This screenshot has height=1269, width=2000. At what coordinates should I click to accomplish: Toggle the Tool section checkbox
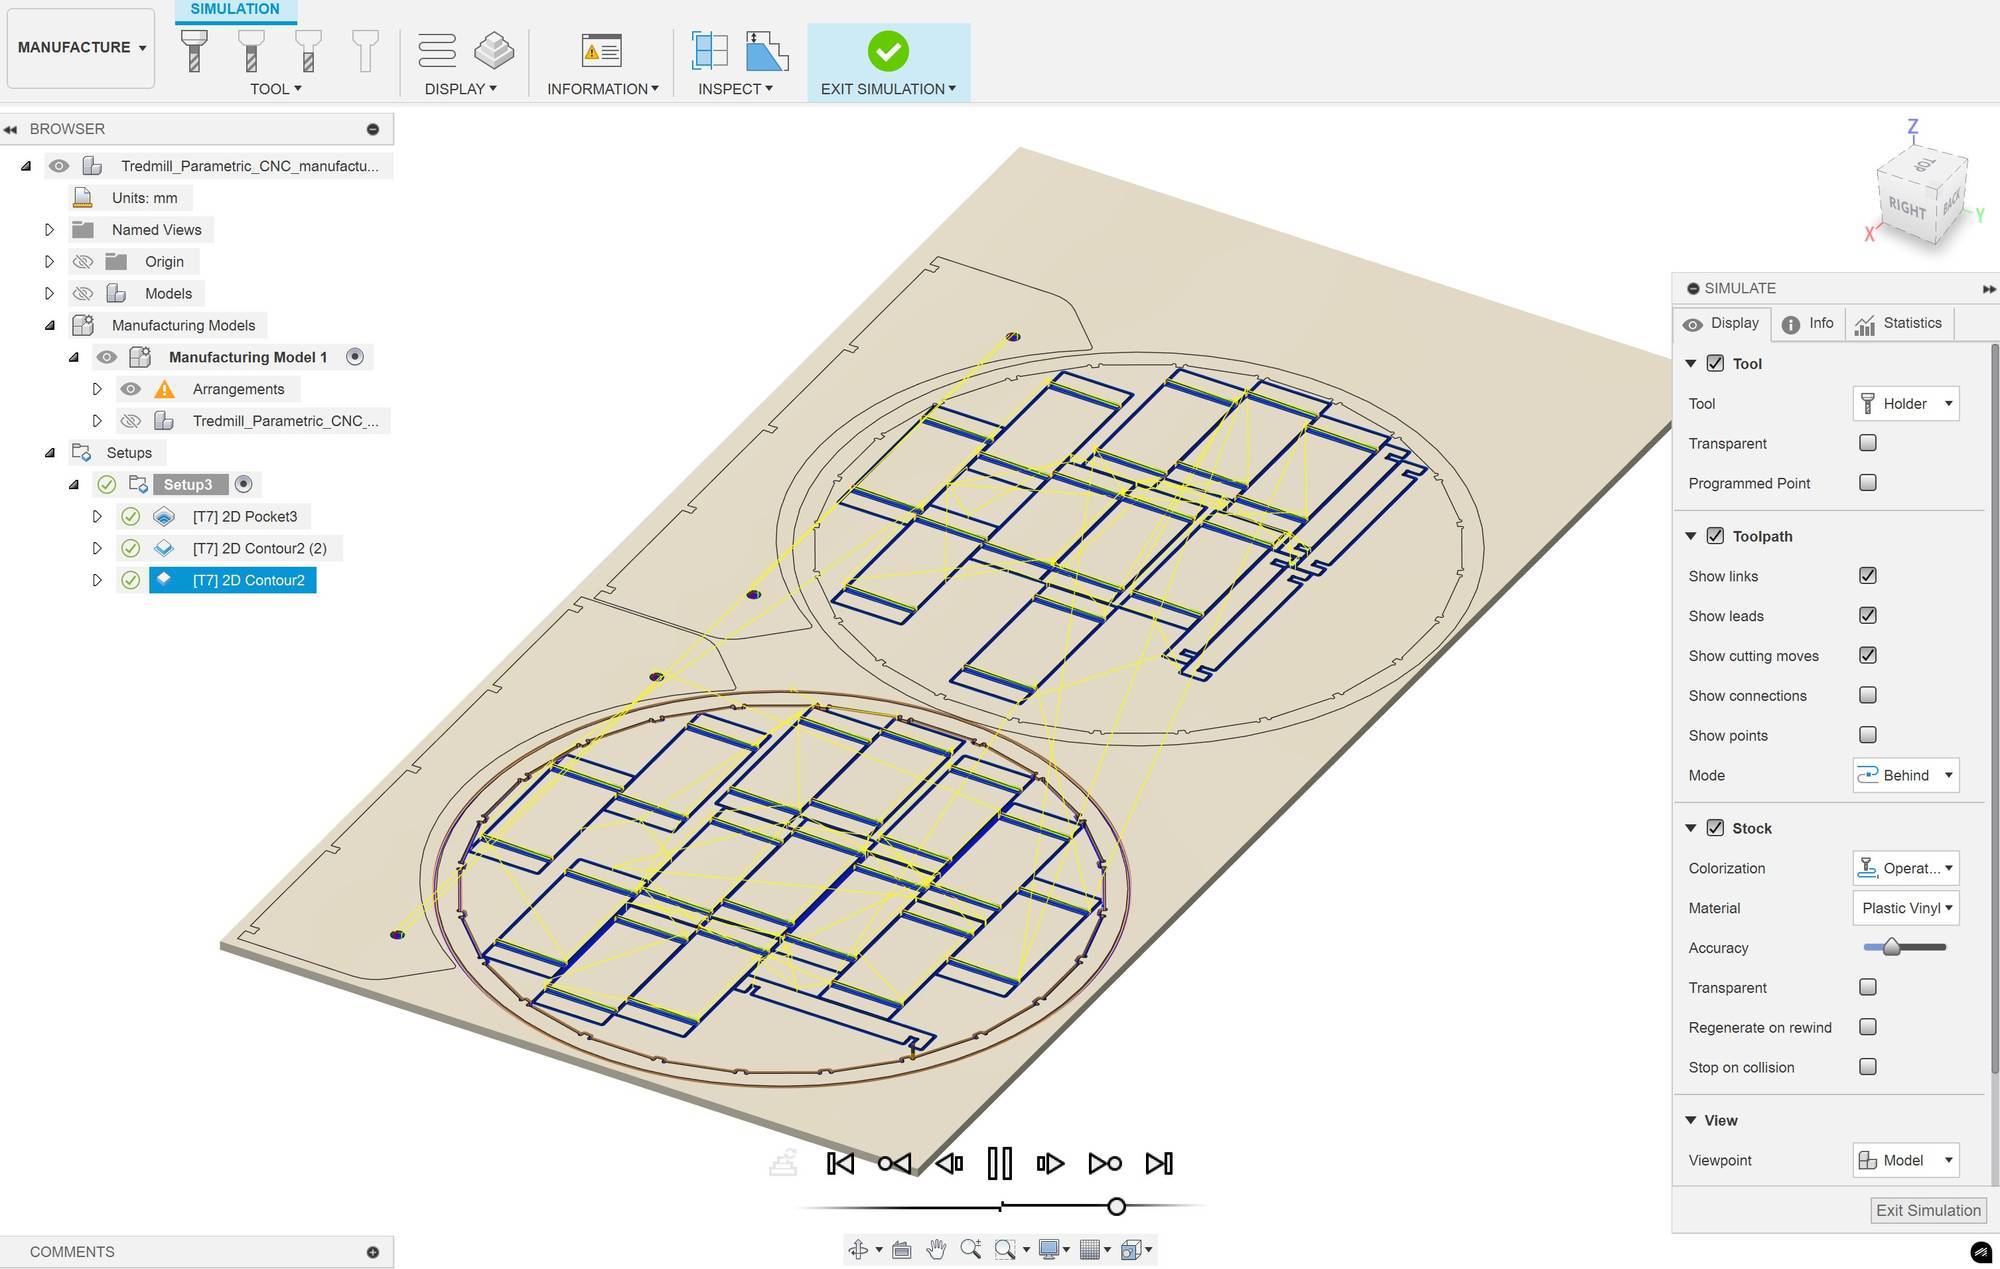click(x=1715, y=363)
